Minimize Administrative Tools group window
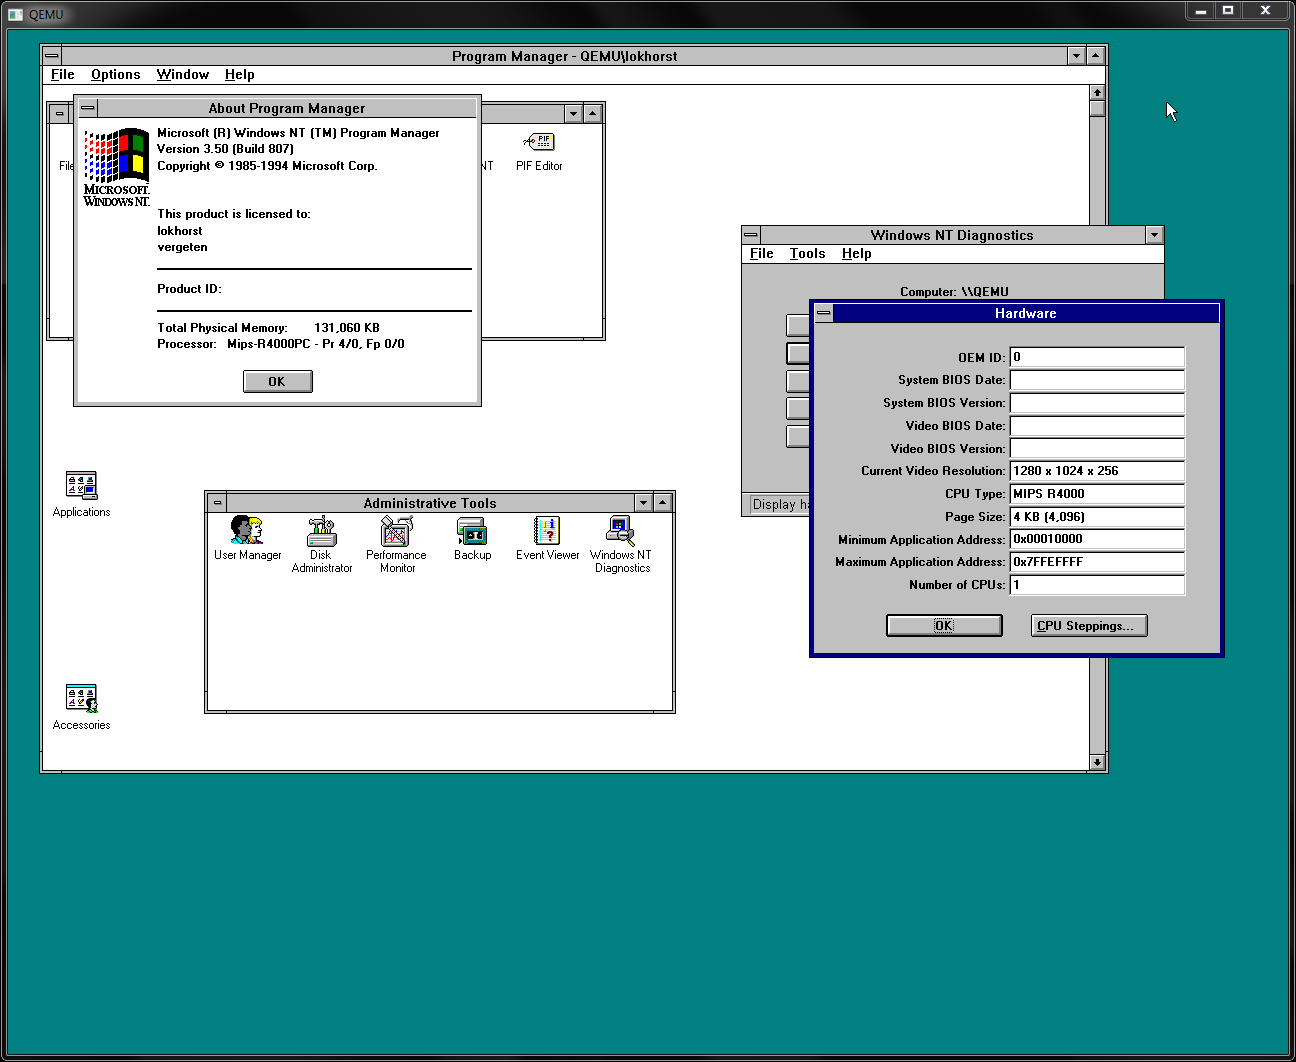 644,503
